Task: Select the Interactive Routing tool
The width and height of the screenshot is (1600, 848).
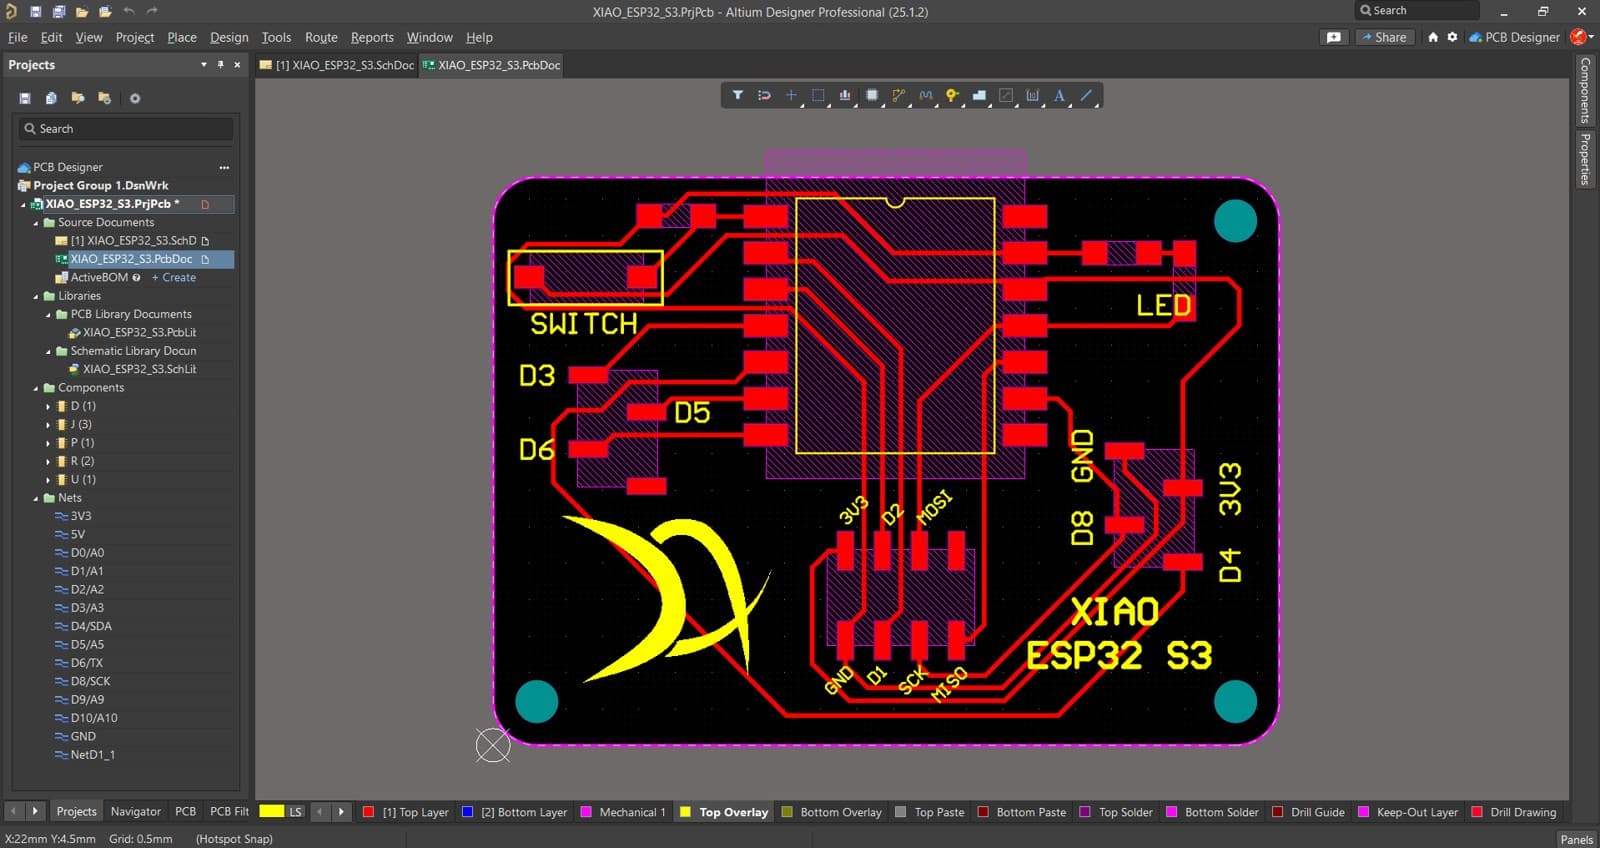Action: coord(898,96)
